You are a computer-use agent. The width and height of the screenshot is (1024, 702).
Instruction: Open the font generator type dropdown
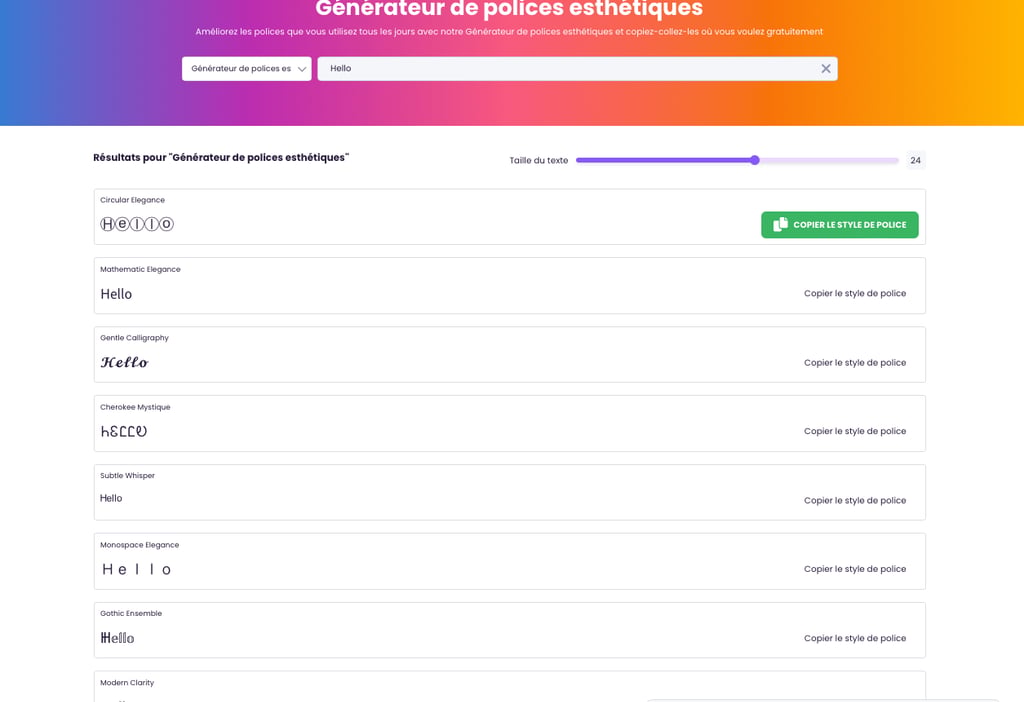click(246, 69)
